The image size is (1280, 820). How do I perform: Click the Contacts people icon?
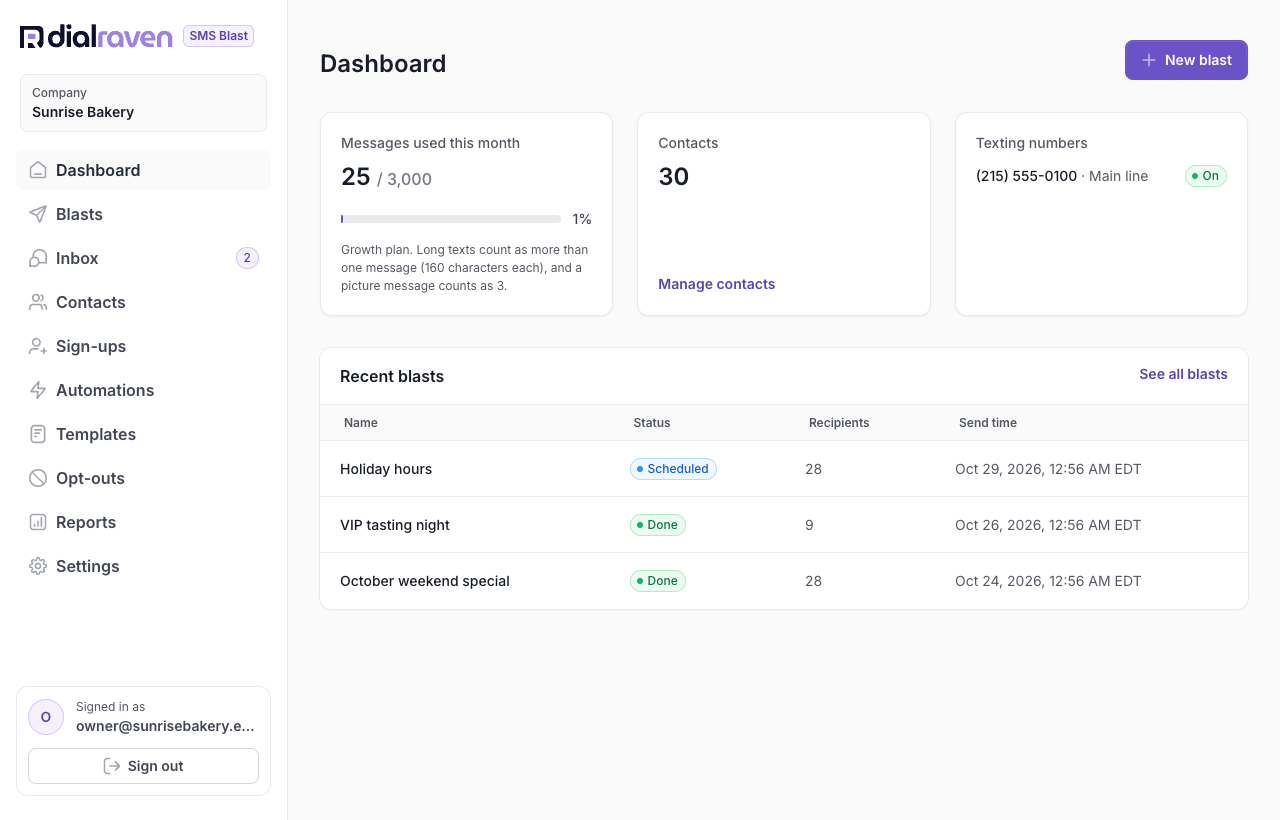point(38,302)
